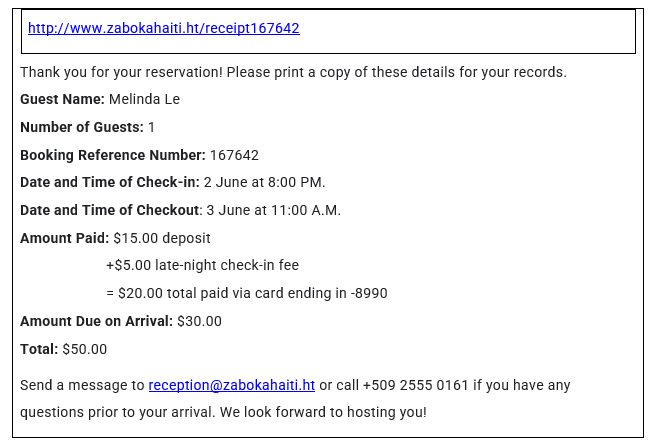Click the "Date and Time of Checkout" label
653x444 pixels.
[110, 210]
